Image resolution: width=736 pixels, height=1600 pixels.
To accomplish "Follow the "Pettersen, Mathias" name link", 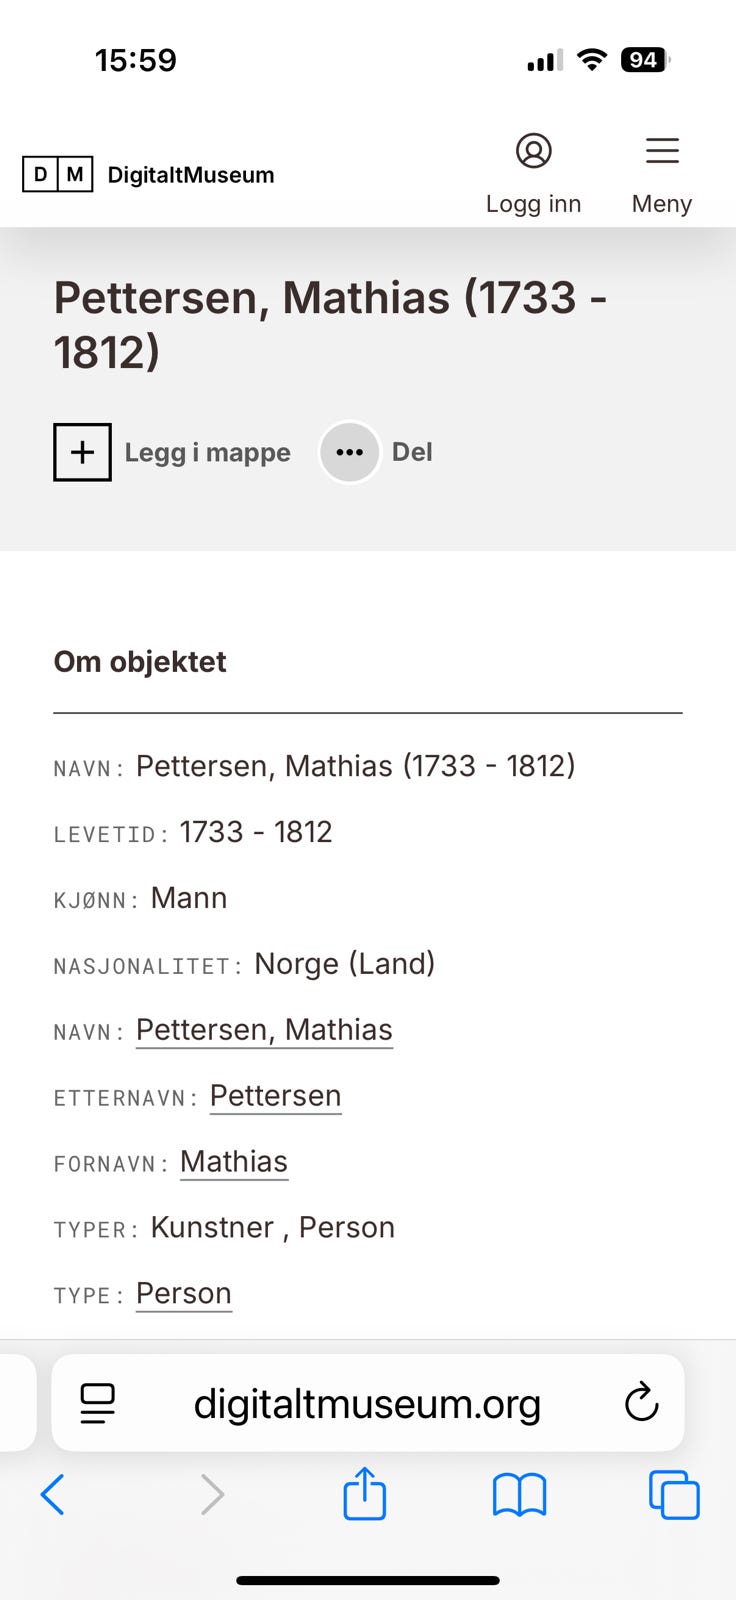I will coord(264,1030).
